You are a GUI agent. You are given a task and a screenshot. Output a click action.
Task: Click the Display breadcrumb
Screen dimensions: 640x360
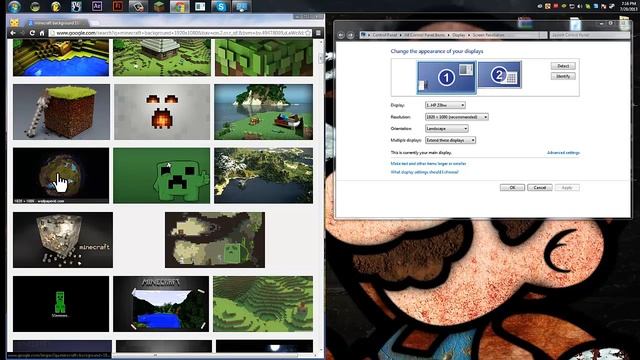pos(458,35)
